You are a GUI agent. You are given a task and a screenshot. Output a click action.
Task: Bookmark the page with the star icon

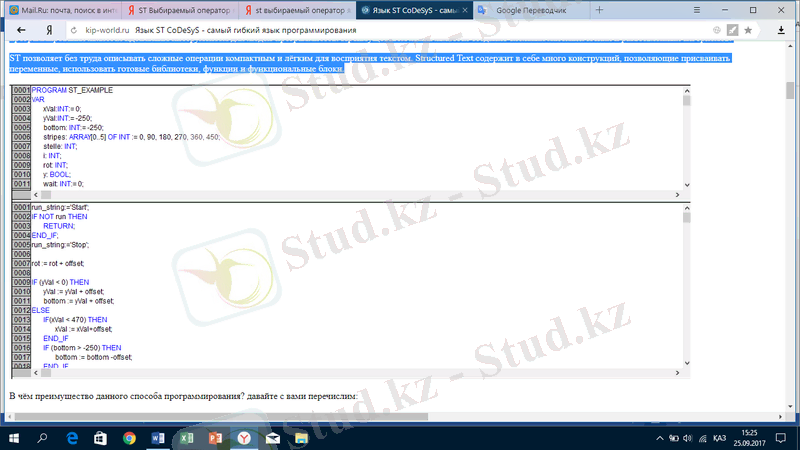[x=748, y=30]
